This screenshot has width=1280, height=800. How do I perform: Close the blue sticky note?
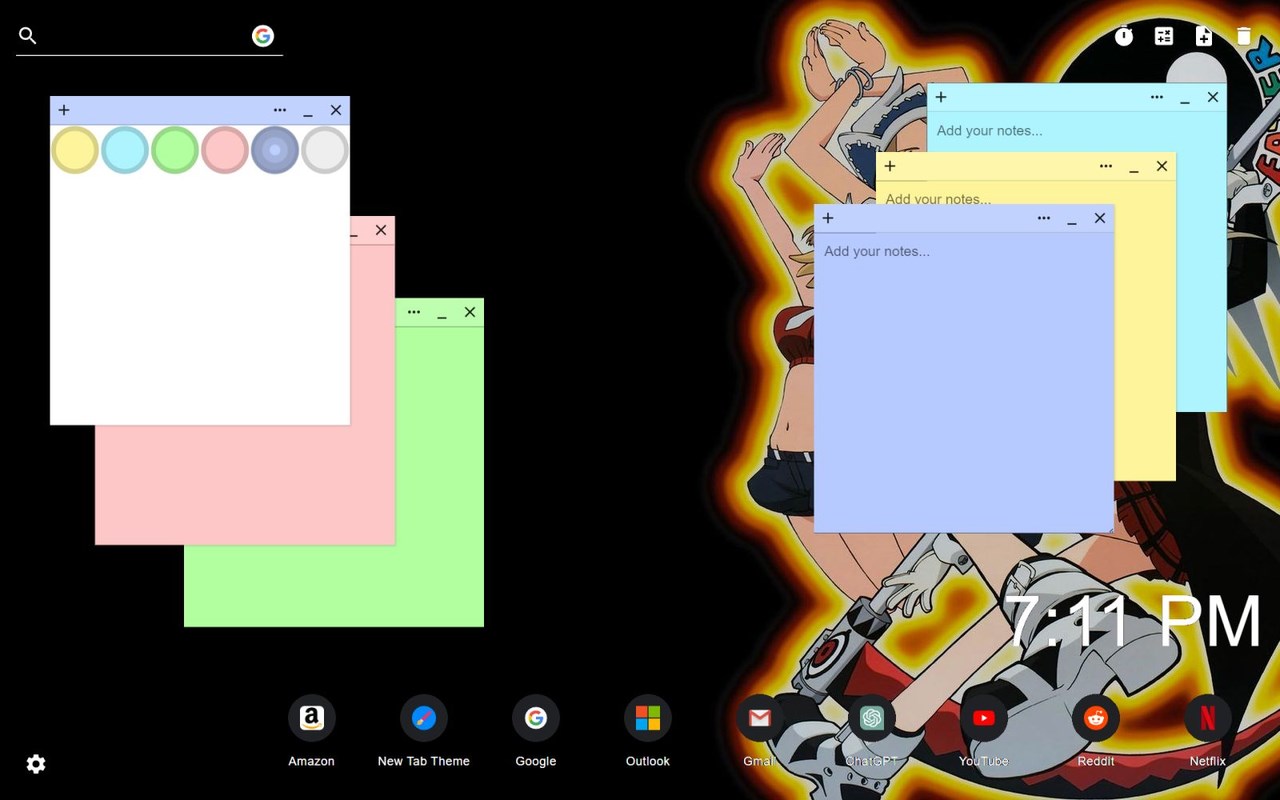tap(1100, 218)
